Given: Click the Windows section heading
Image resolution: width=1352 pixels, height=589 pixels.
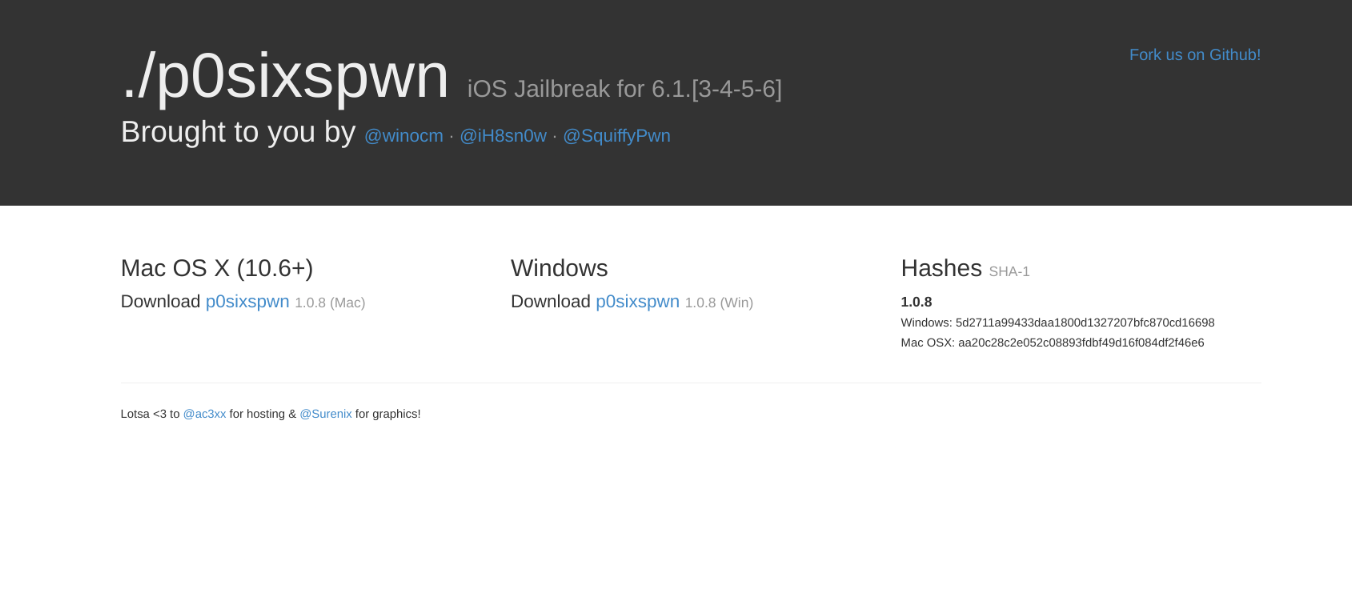Looking at the screenshot, I should coord(559,268).
